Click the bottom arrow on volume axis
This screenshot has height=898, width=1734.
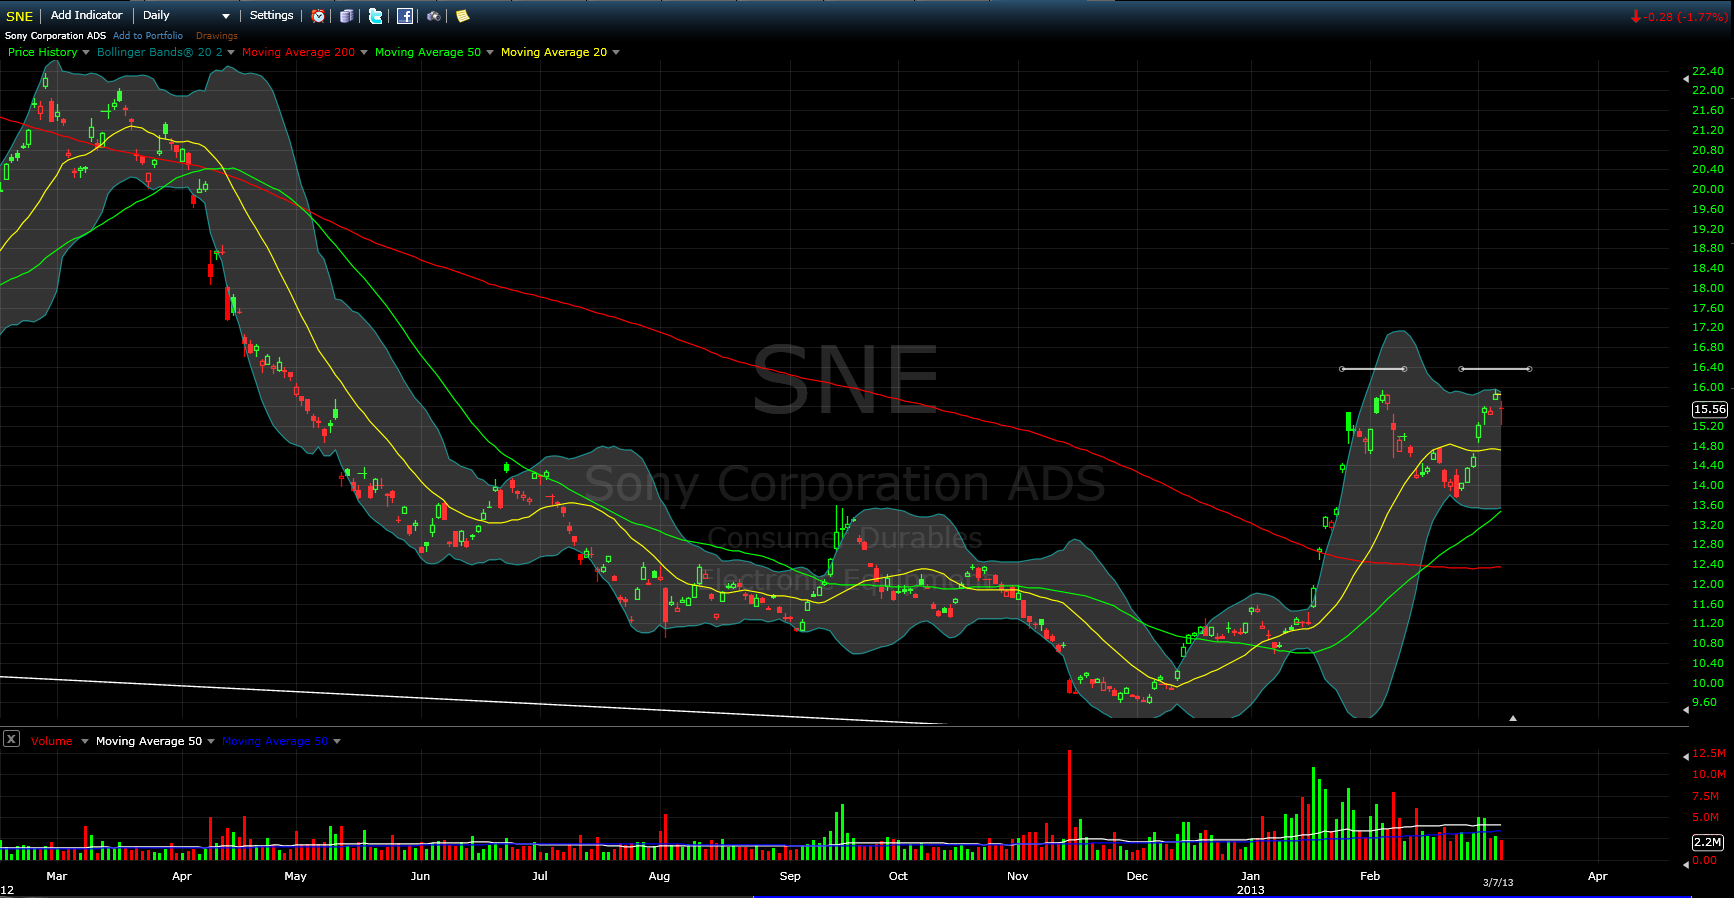[x=1686, y=864]
